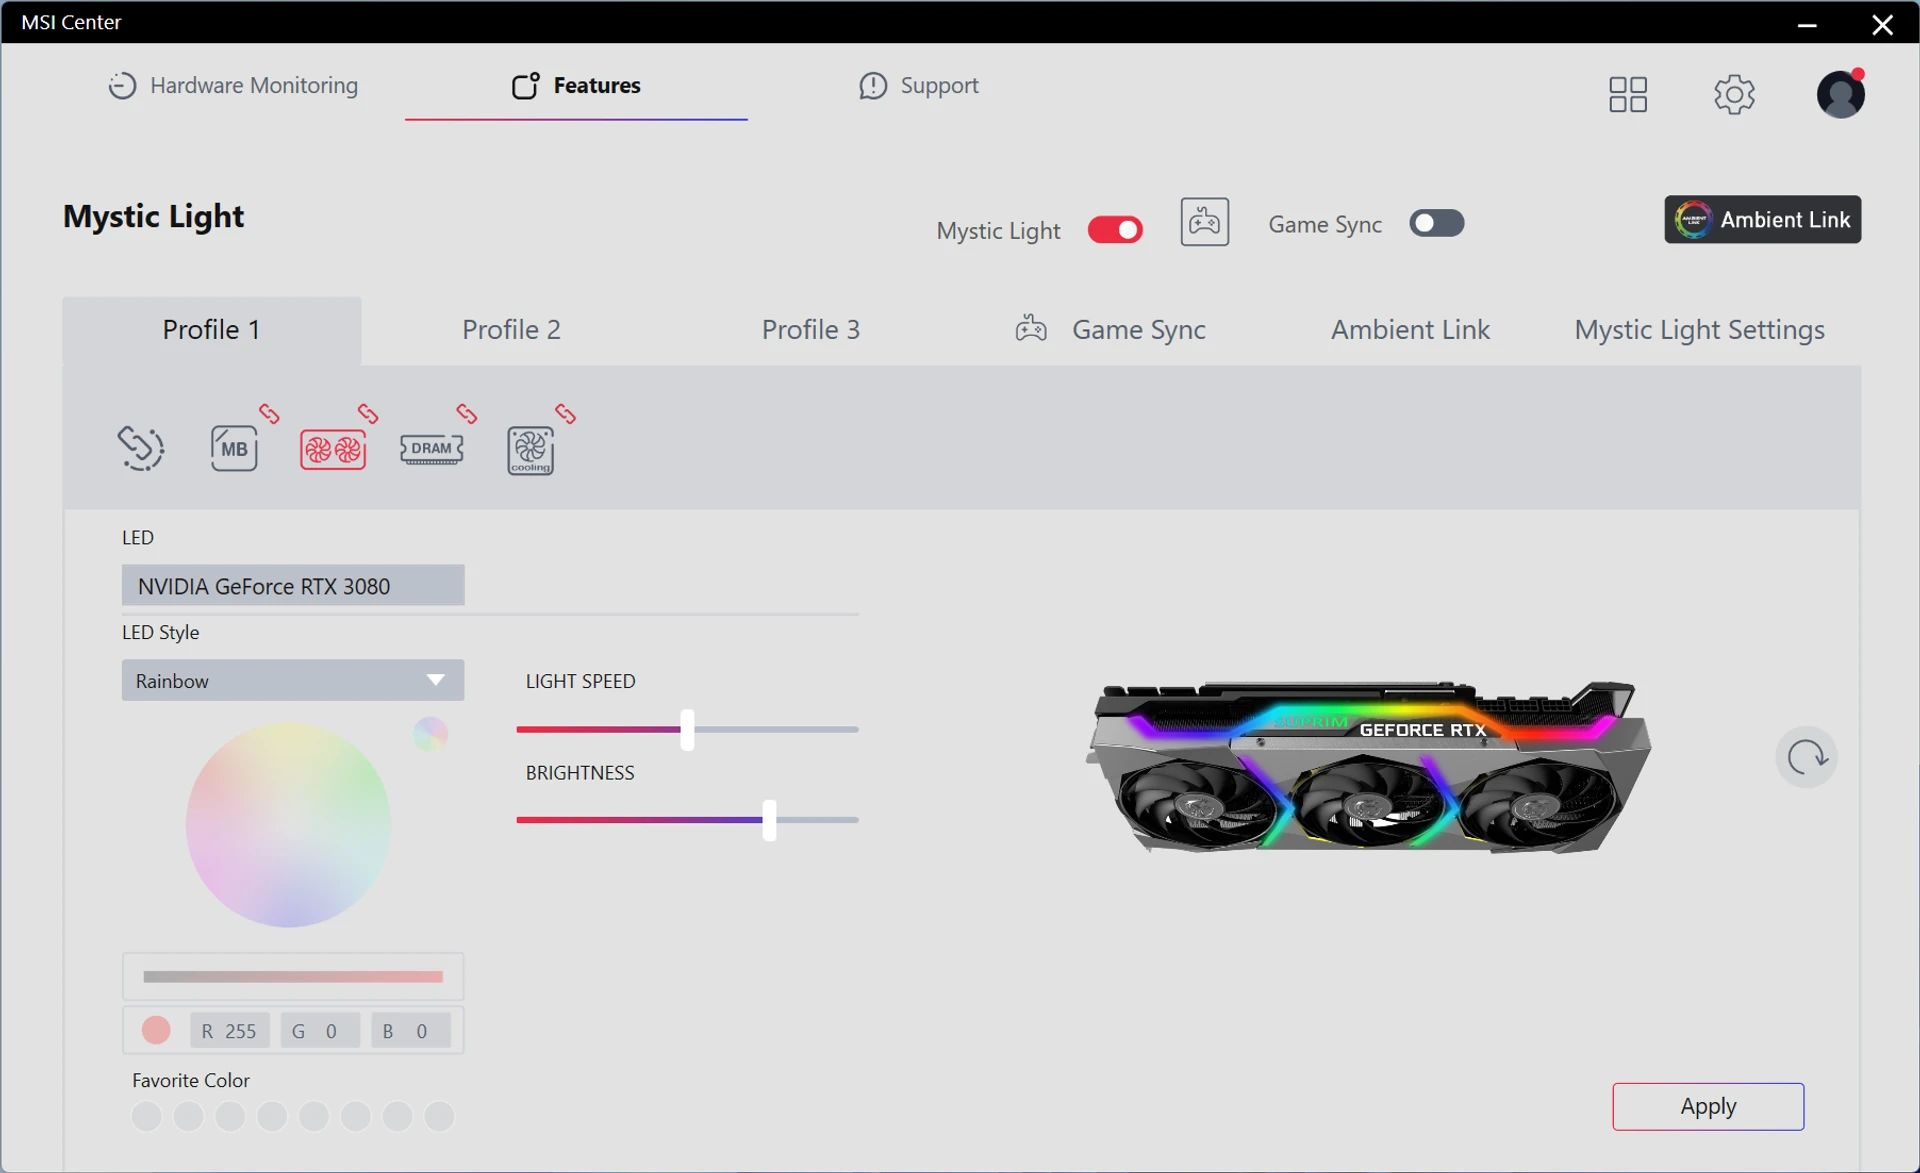This screenshot has height=1173, width=1920.
Task: Click the Ambient Link rainbow ring icon
Action: (x=1693, y=219)
